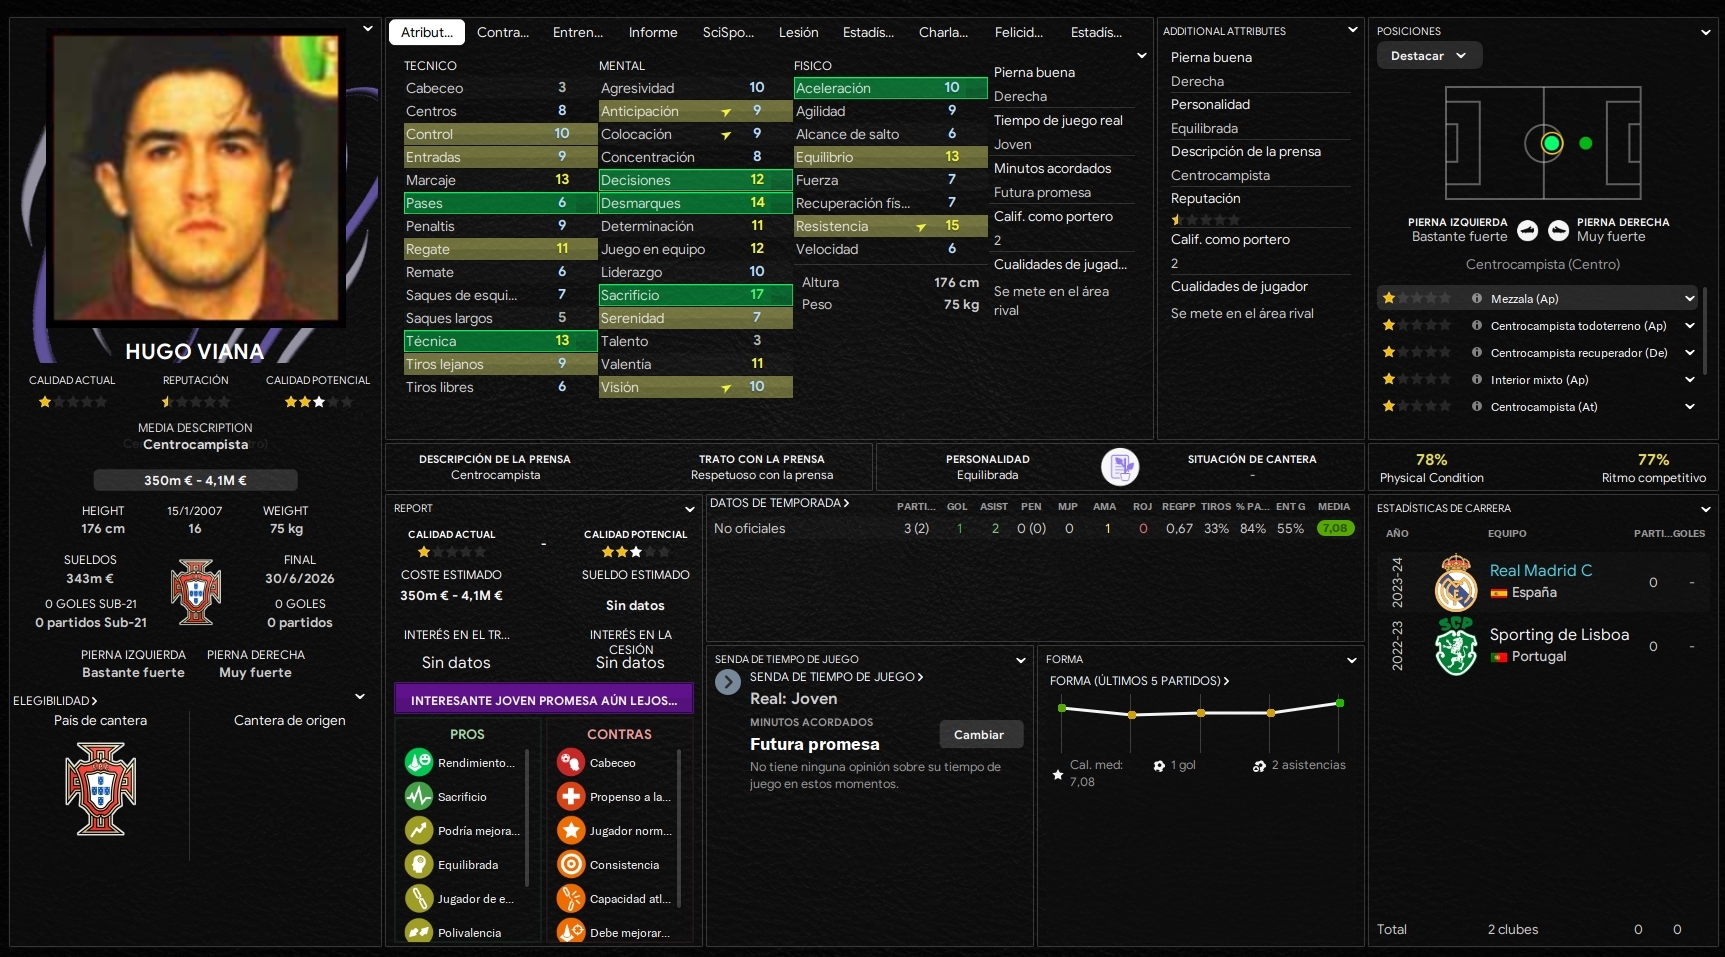Click the 350m € - 4,1M € value badge under Centrocampista

[196, 480]
